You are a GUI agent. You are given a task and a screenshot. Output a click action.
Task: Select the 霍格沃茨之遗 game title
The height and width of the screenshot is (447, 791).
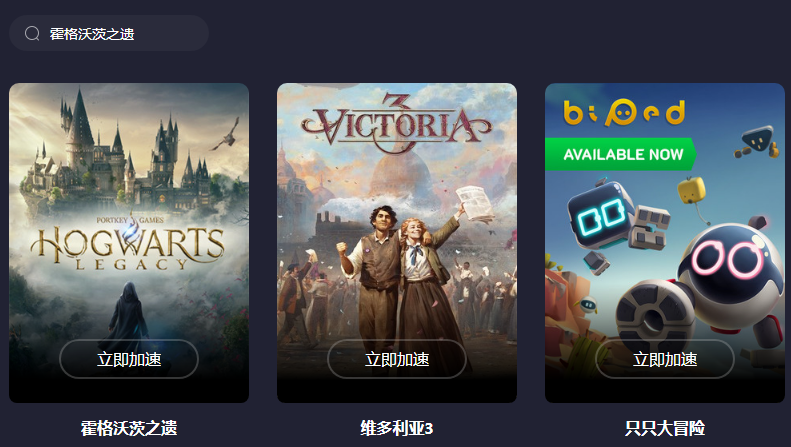click(129, 428)
